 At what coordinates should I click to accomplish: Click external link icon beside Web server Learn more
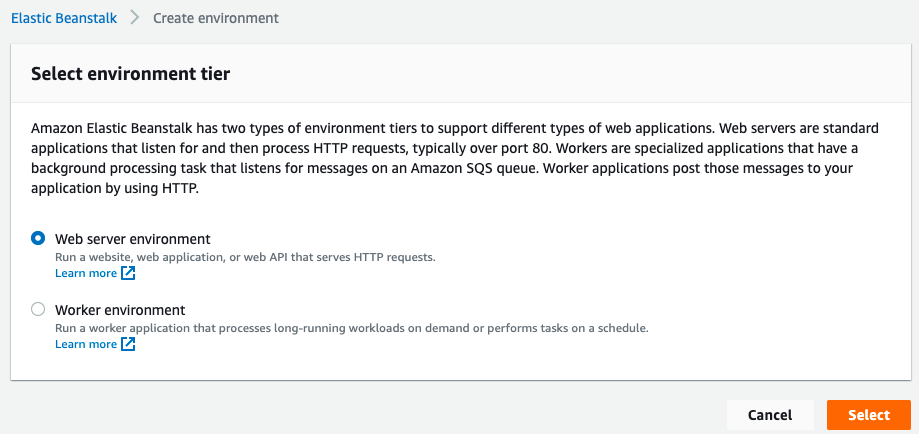pos(128,273)
